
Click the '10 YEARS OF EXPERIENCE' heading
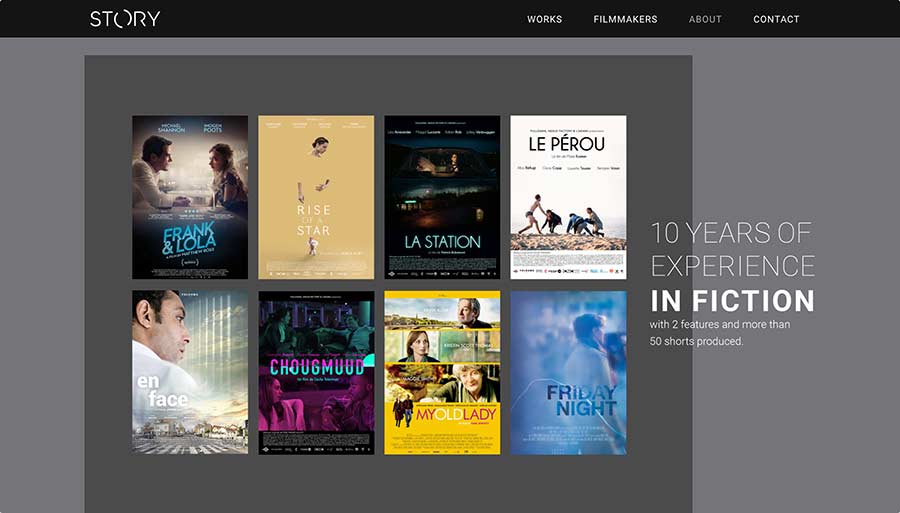732,250
